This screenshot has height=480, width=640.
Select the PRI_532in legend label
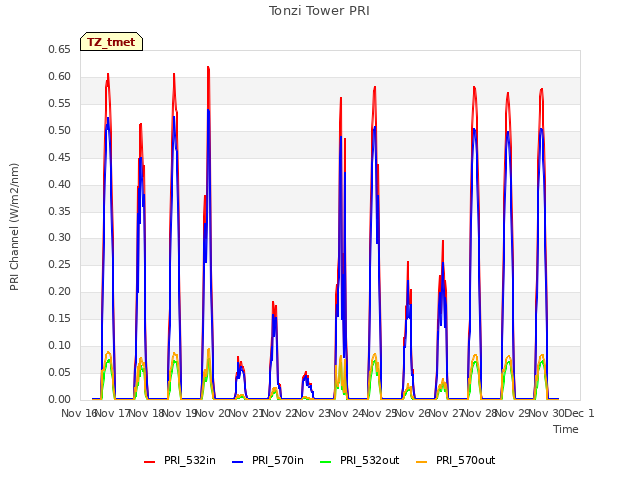(190, 460)
